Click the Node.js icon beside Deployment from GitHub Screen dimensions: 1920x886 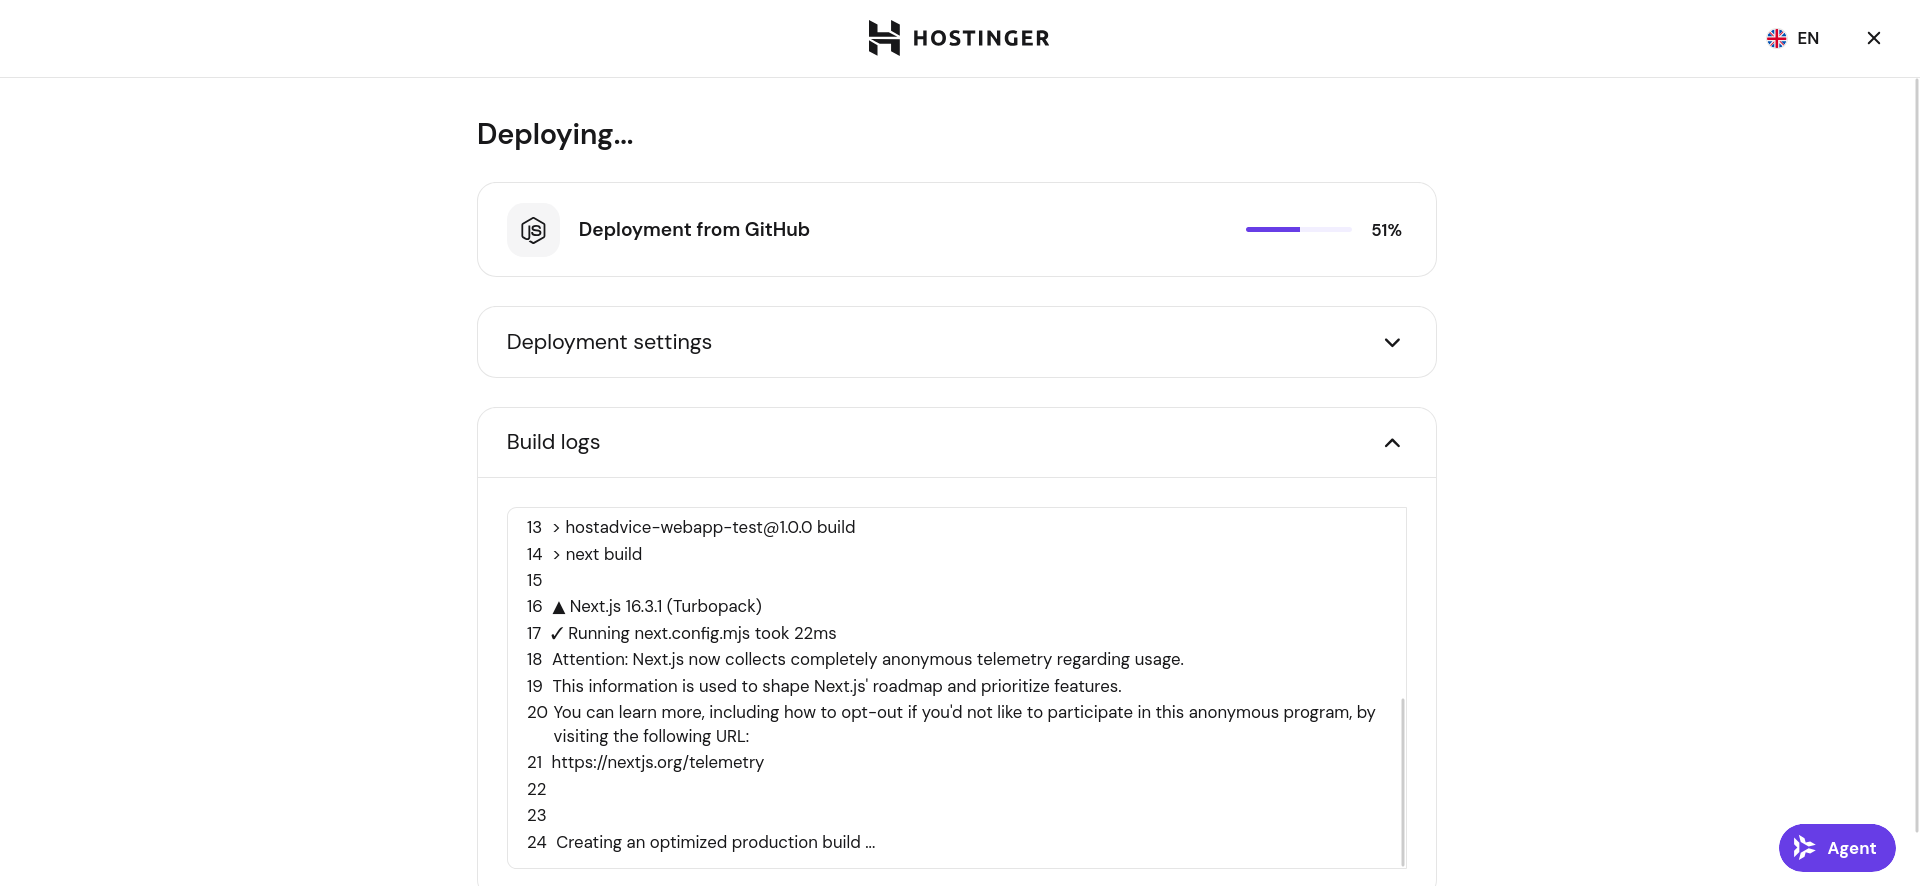(x=533, y=230)
